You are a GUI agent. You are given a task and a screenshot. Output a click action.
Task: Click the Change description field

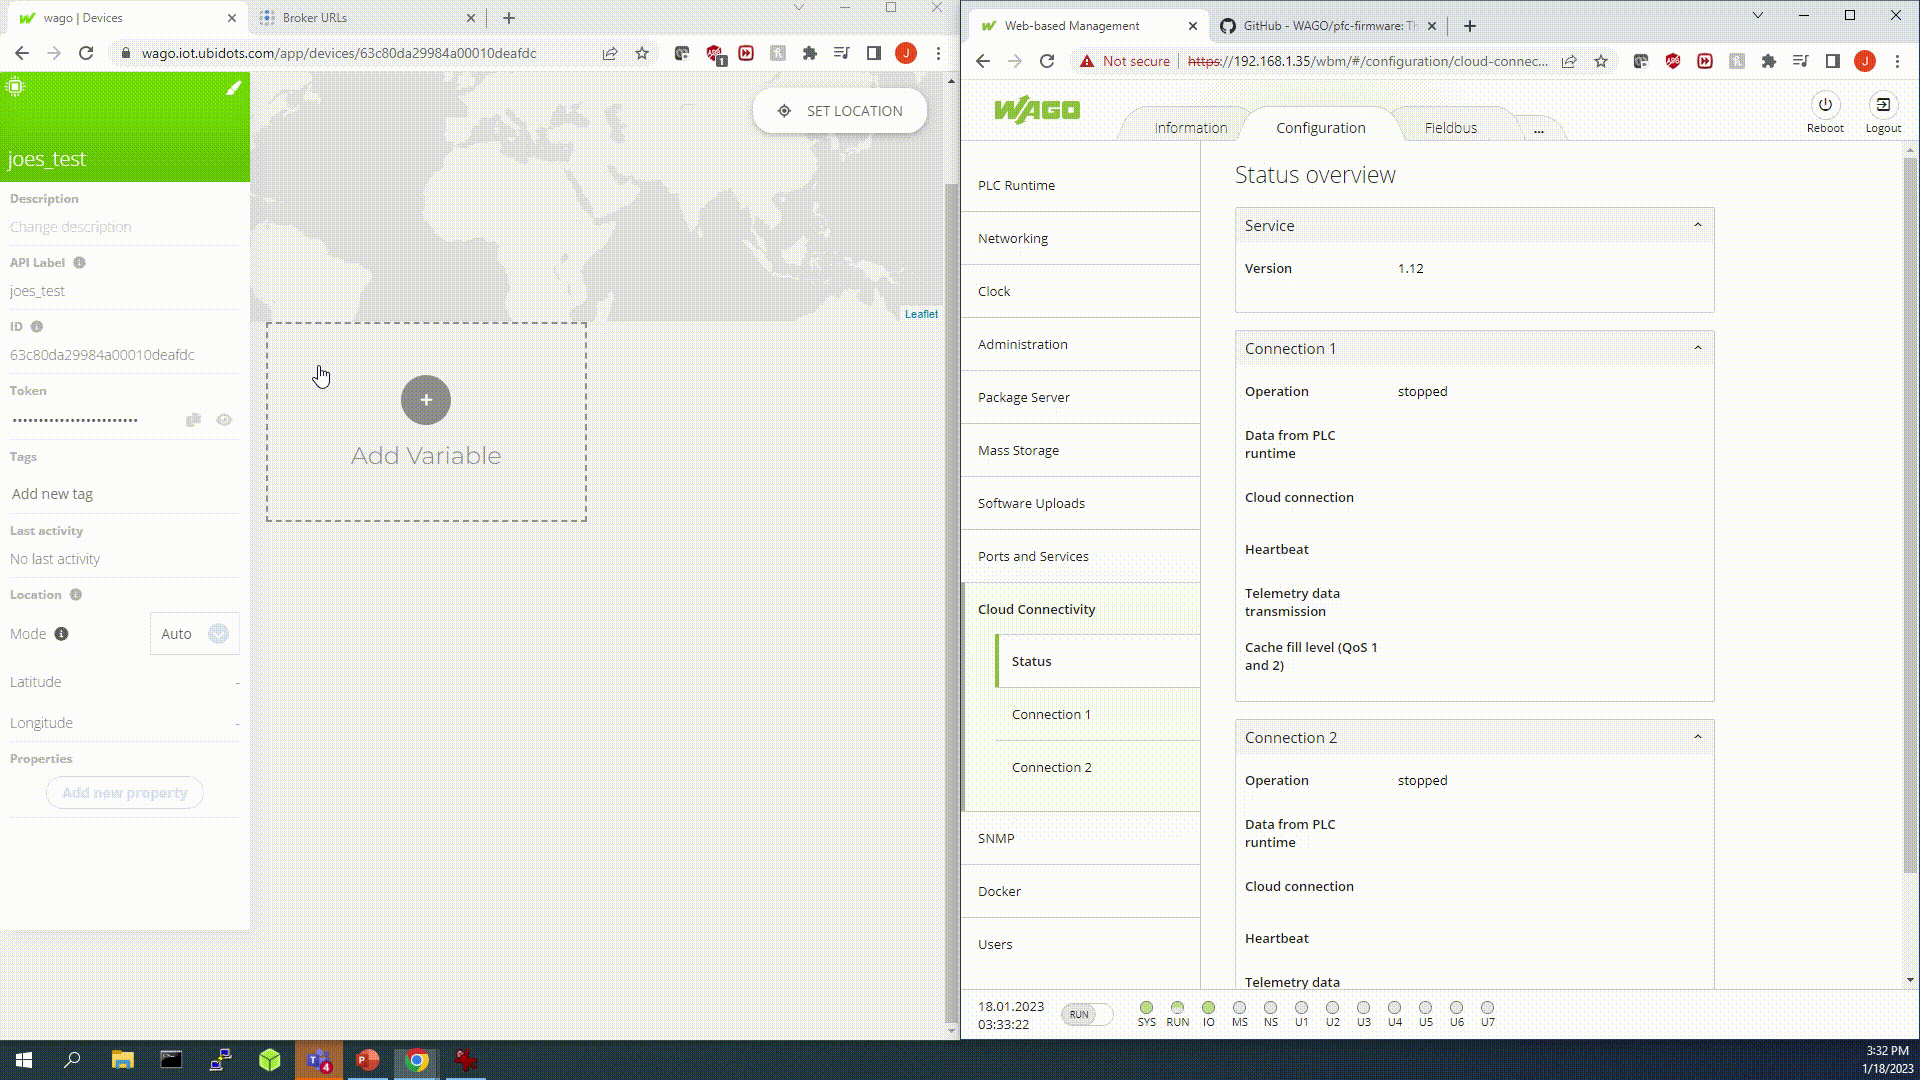click(125, 227)
